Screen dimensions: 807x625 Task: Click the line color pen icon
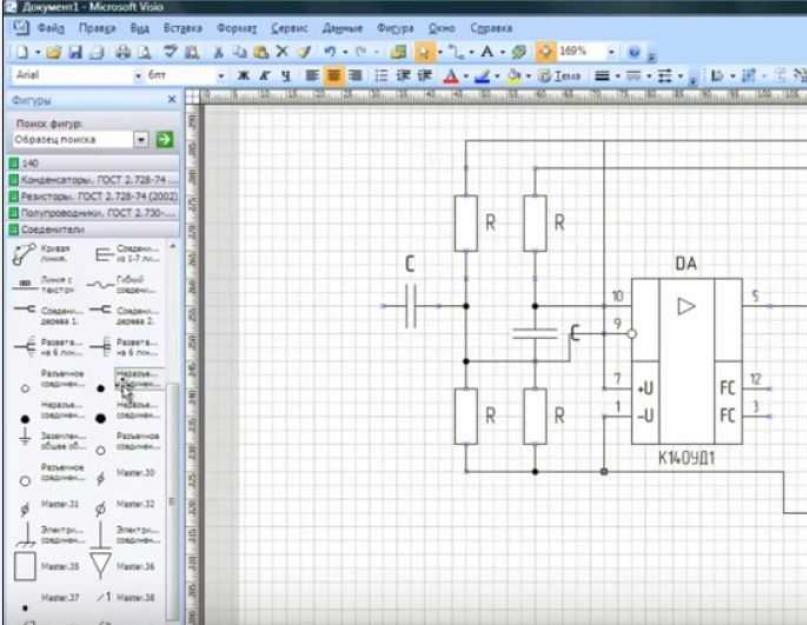(482, 76)
